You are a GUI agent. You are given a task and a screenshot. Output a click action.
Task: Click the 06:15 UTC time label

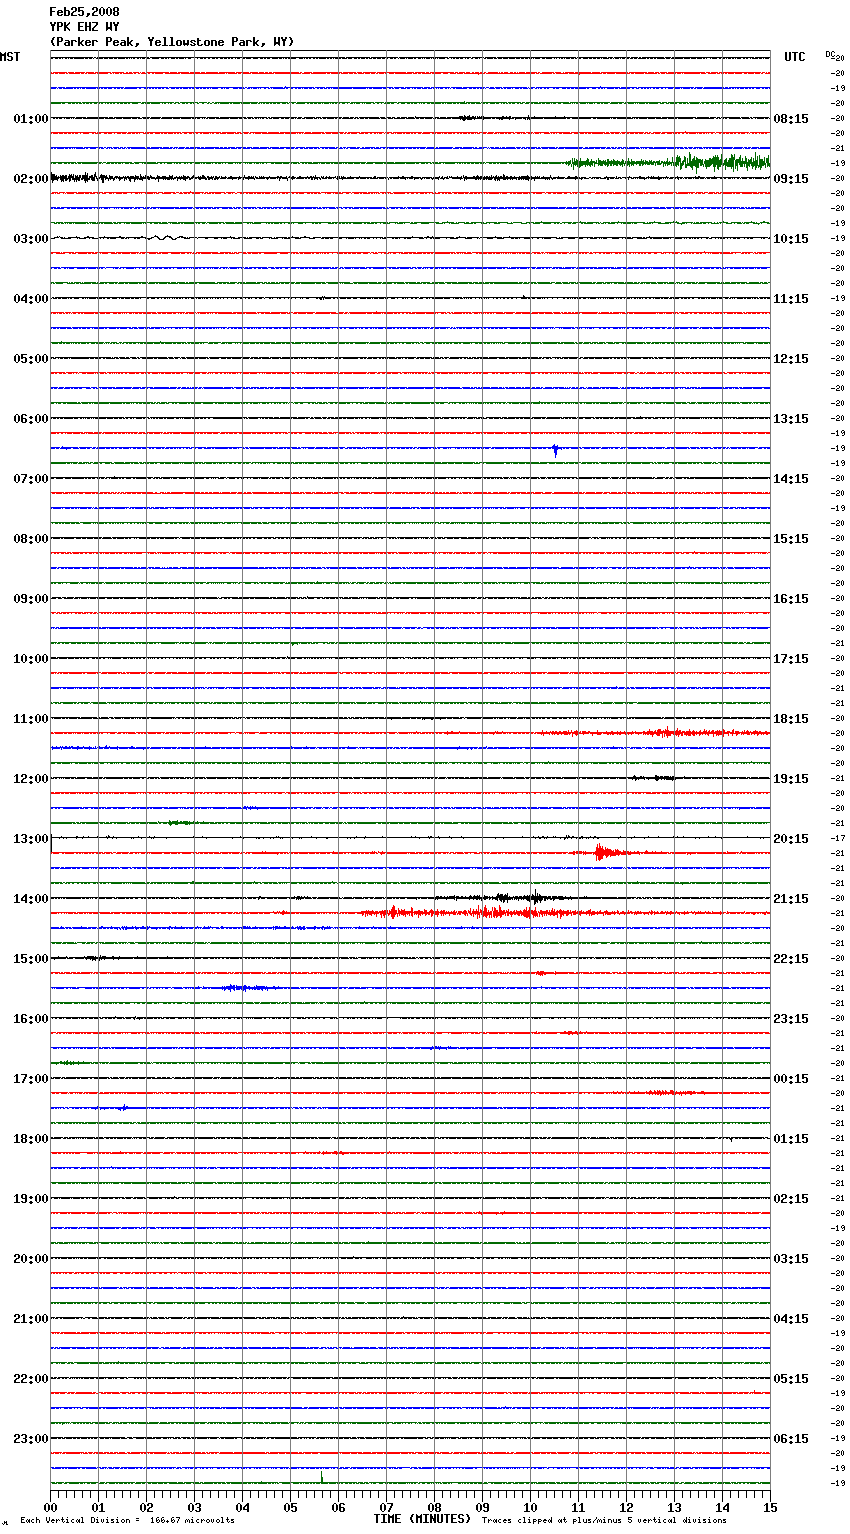(791, 1439)
